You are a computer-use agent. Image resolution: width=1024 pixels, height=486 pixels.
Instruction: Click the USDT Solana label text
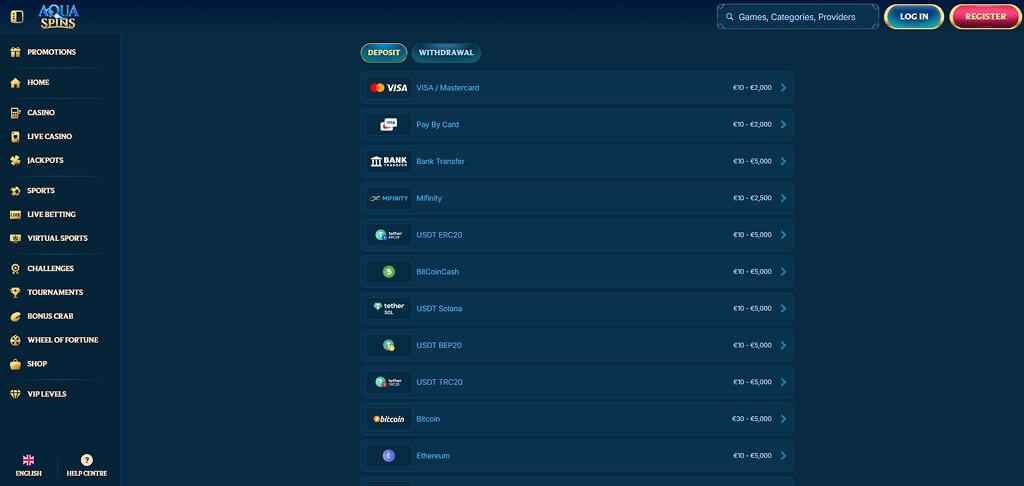click(440, 308)
